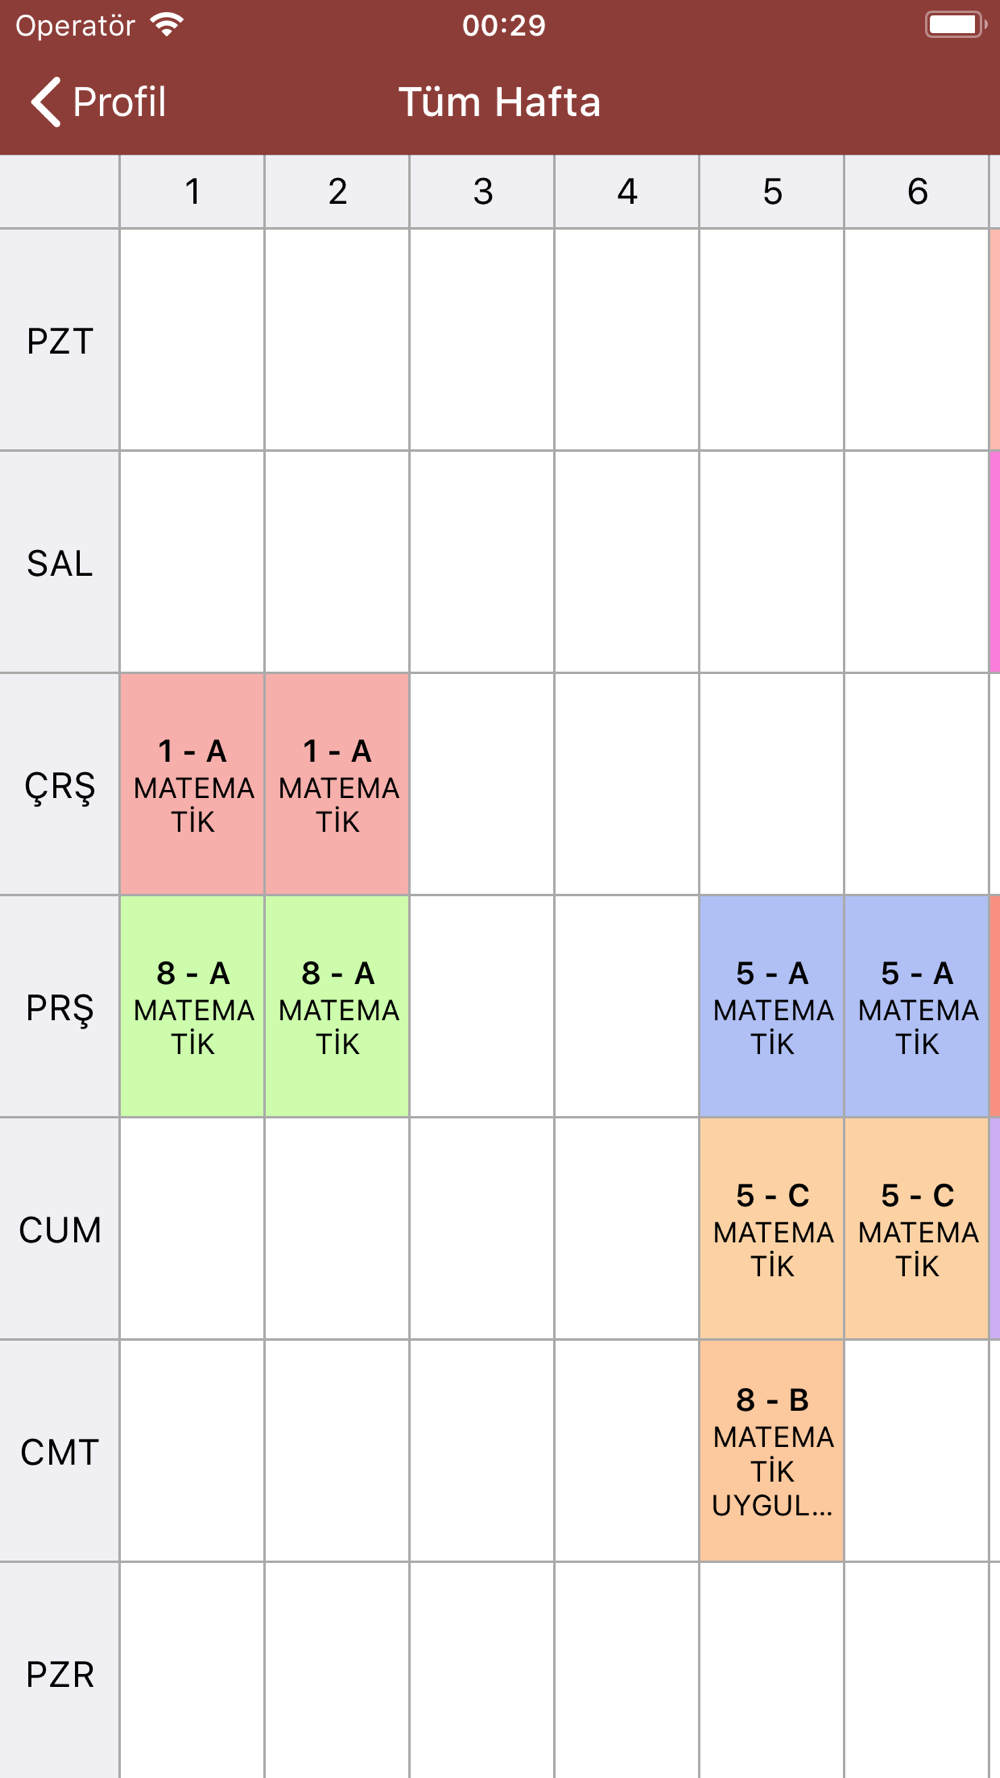Open the 8 - B MATEMATİK UYGUL... lesson

click(x=772, y=1451)
